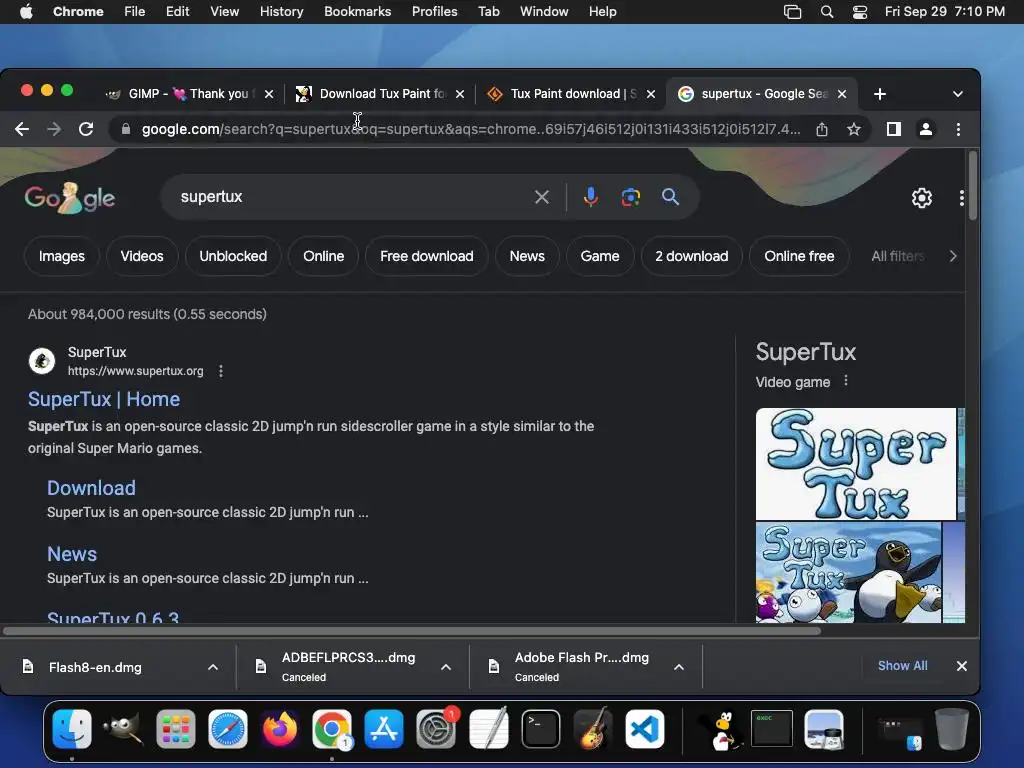This screenshot has width=1024, height=768.
Task: Open the Profiles menu
Action: [434, 12]
